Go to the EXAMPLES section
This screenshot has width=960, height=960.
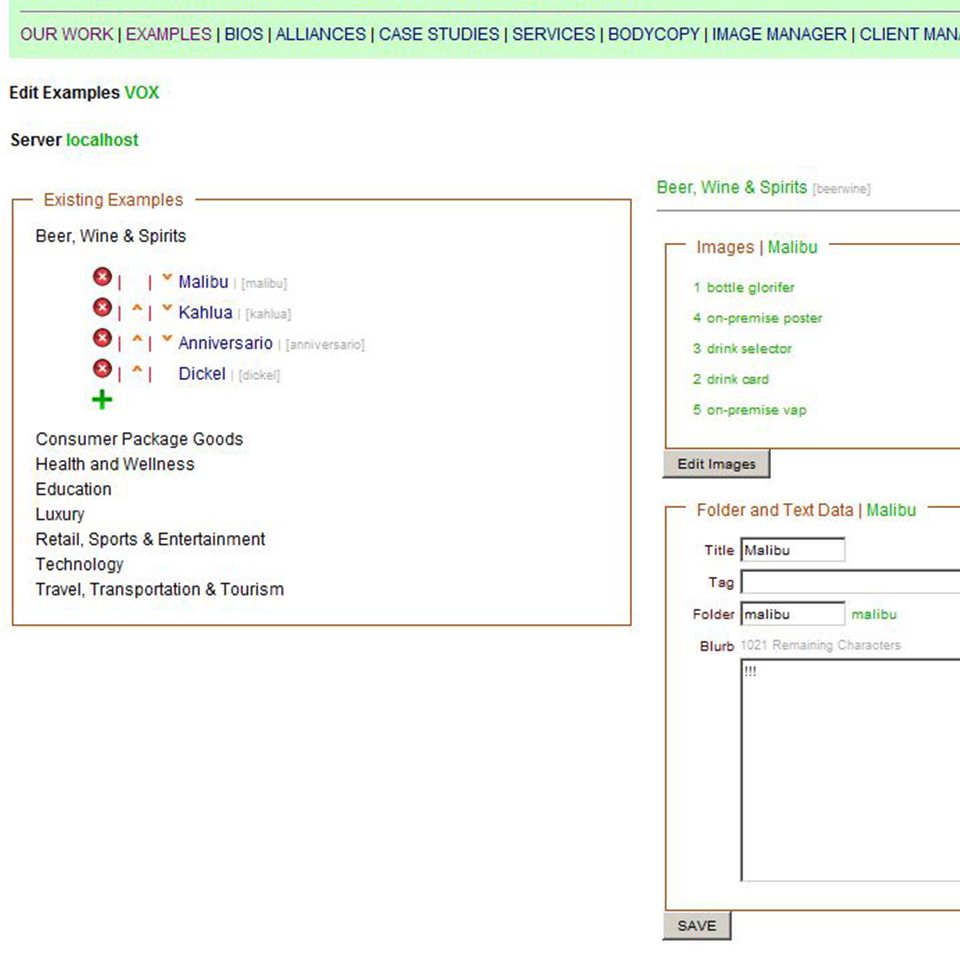[x=168, y=34]
